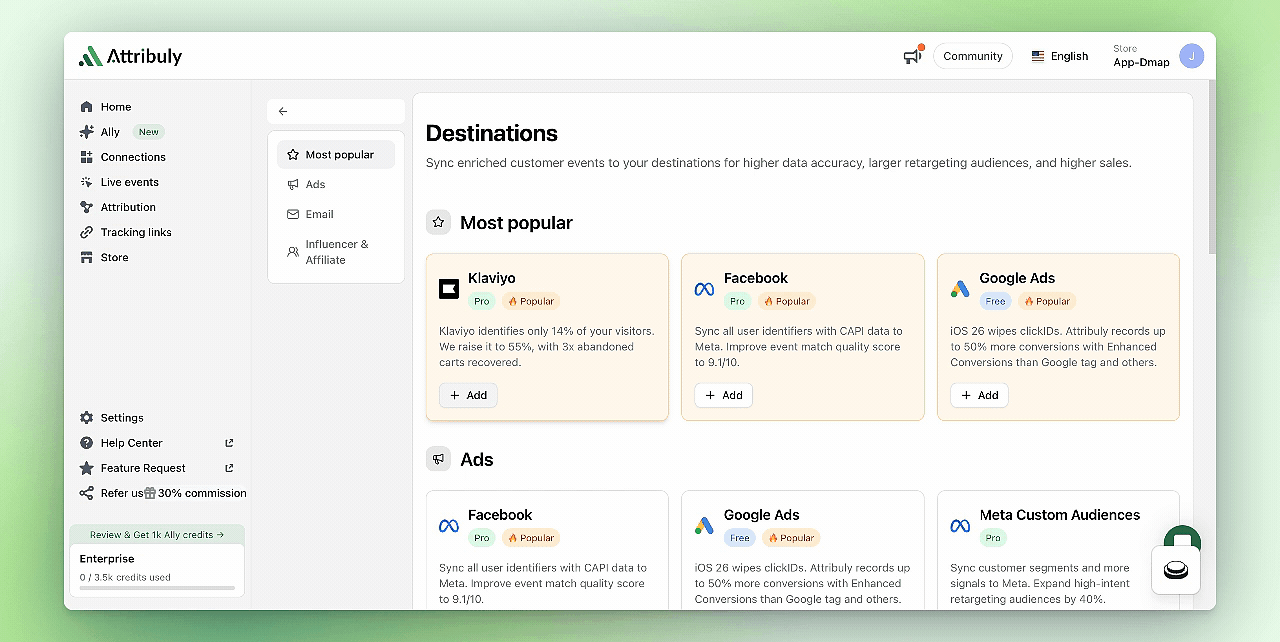This screenshot has width=1280, height=642.
Task: Open the Community button
Action: tap(973, 56)
